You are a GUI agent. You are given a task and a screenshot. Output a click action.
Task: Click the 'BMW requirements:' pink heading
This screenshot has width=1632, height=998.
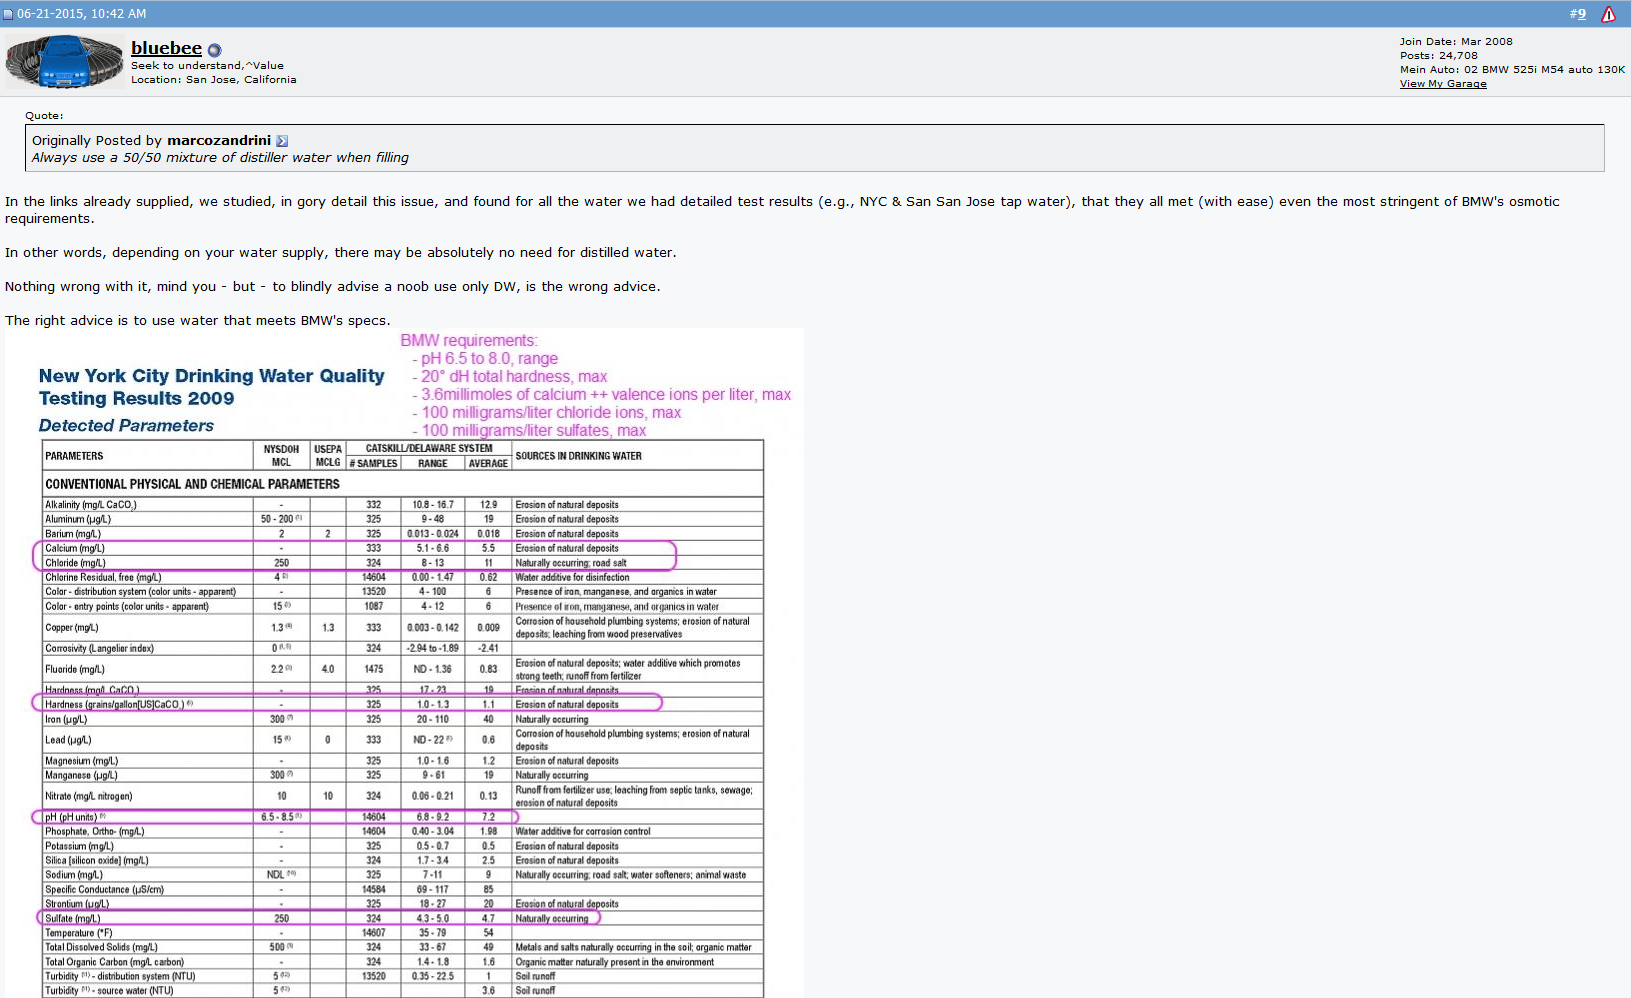click(x=469, y=341)
